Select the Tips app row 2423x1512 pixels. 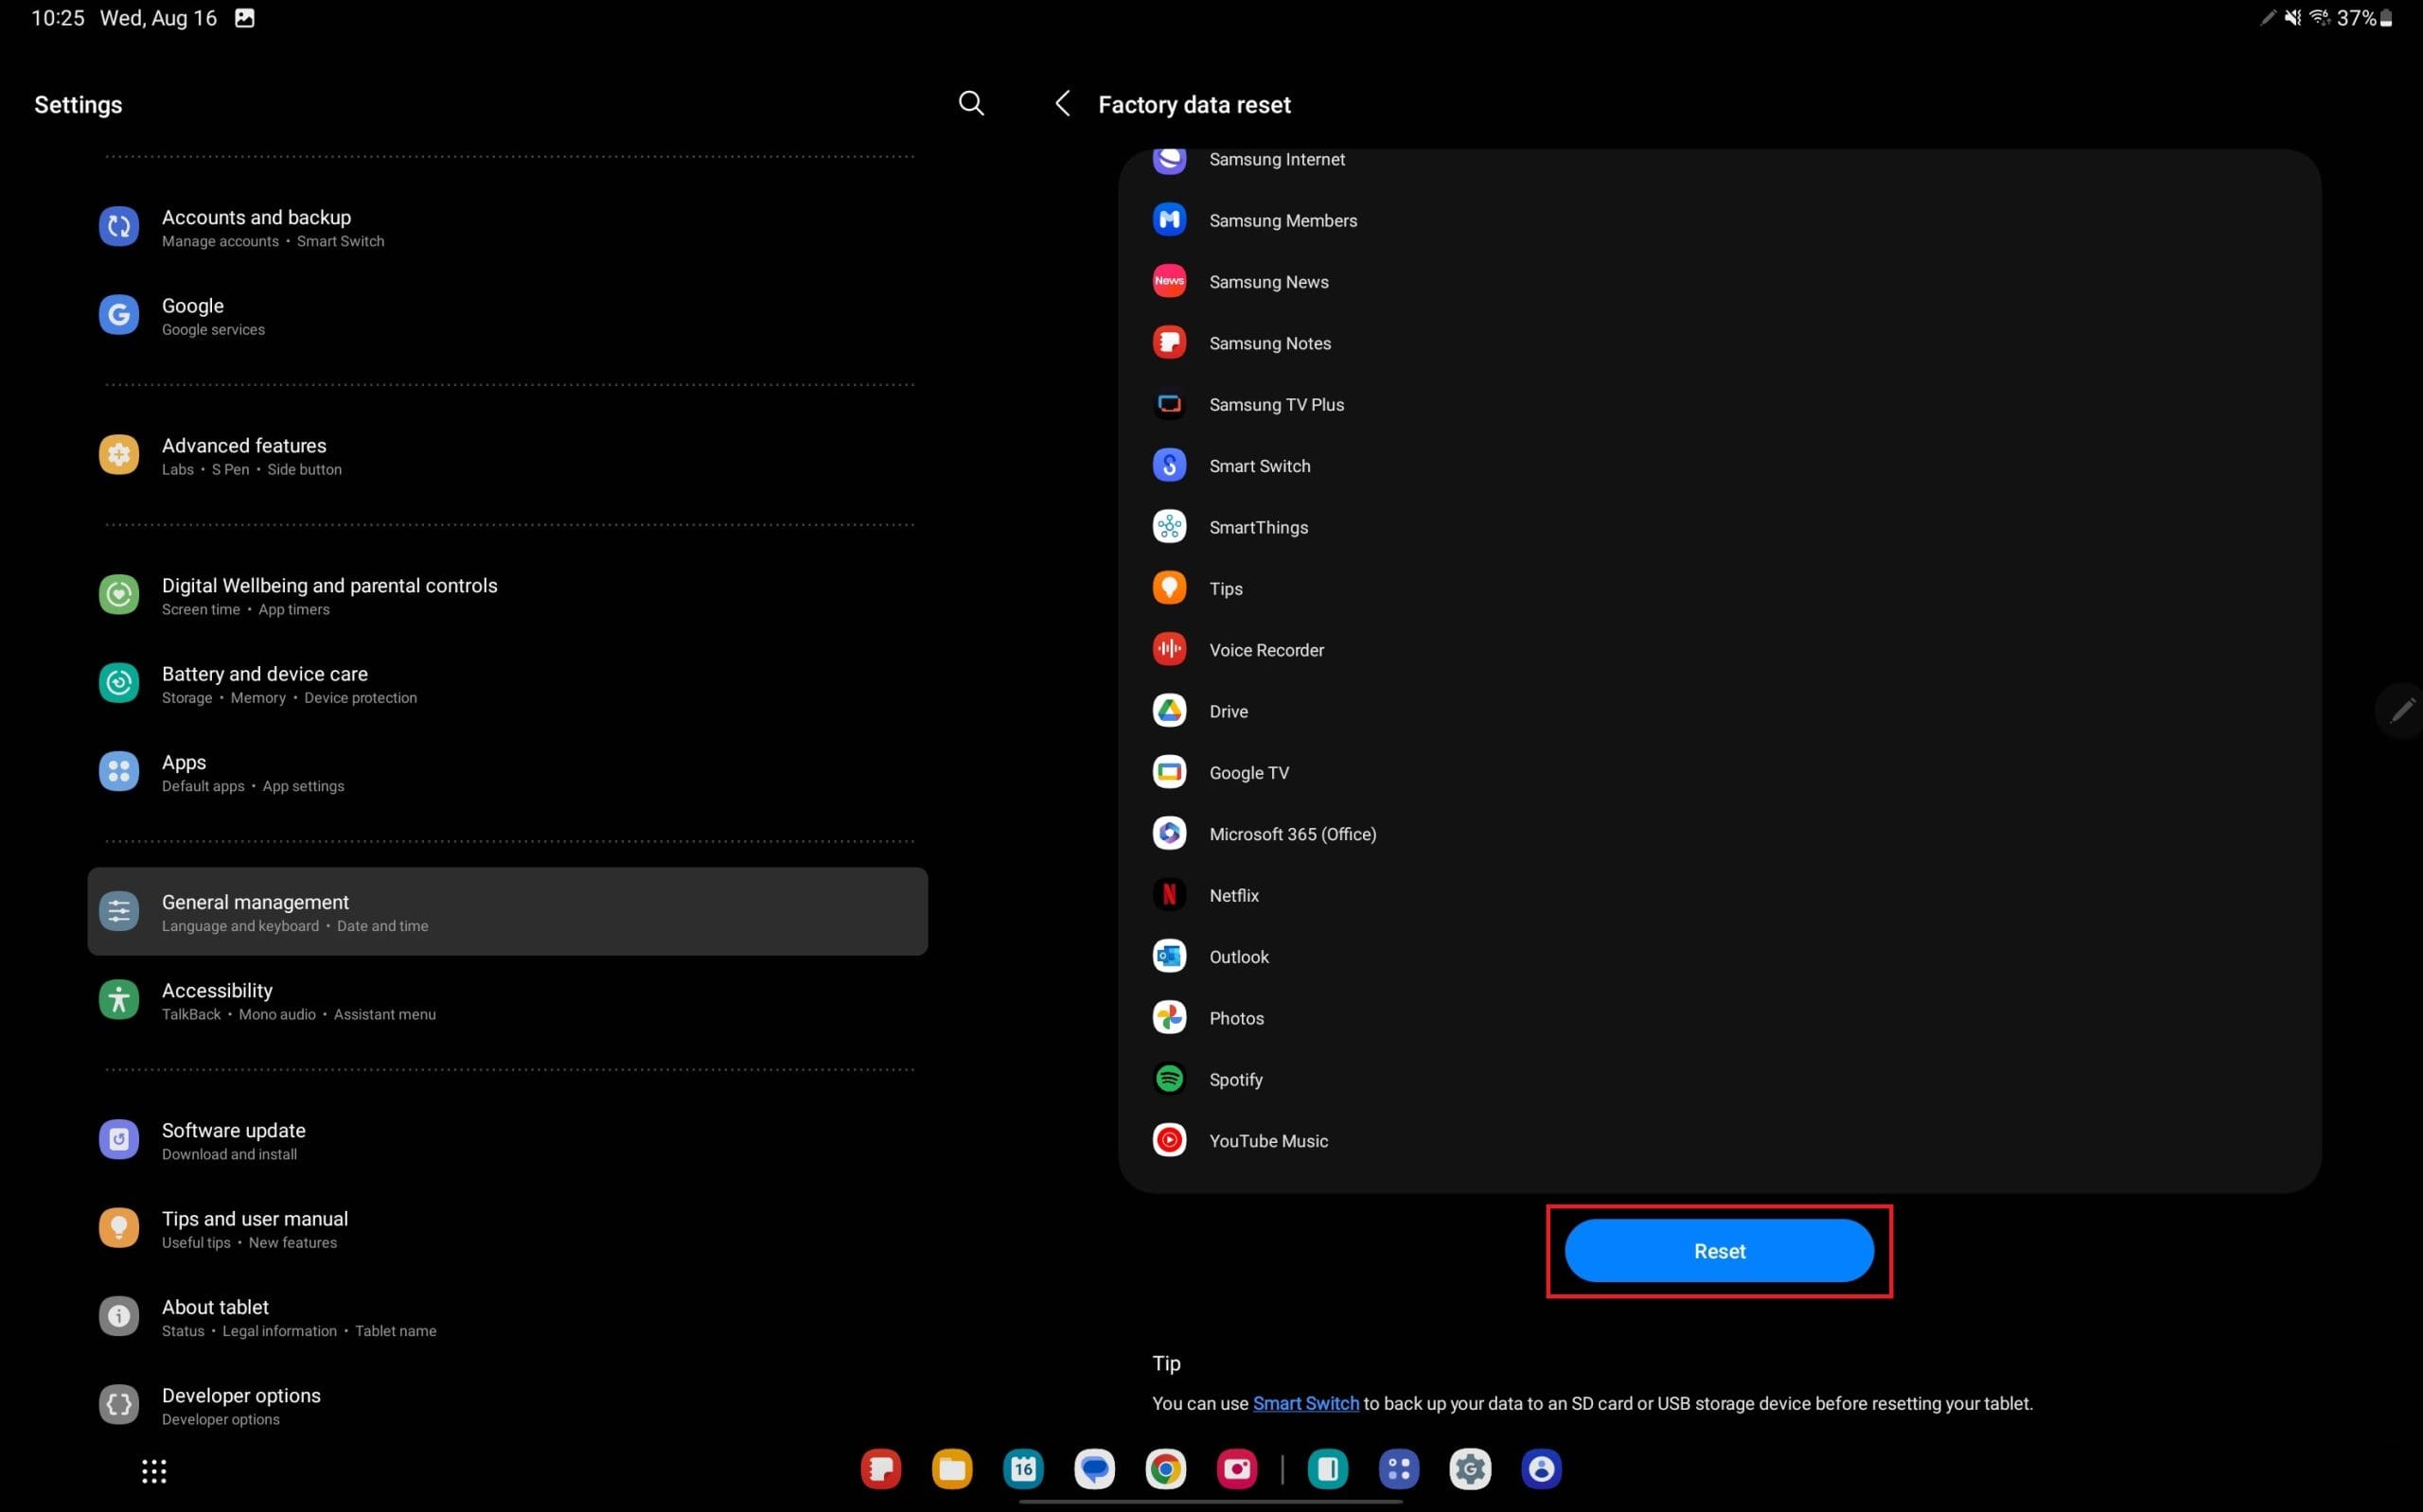point(1719,588)
